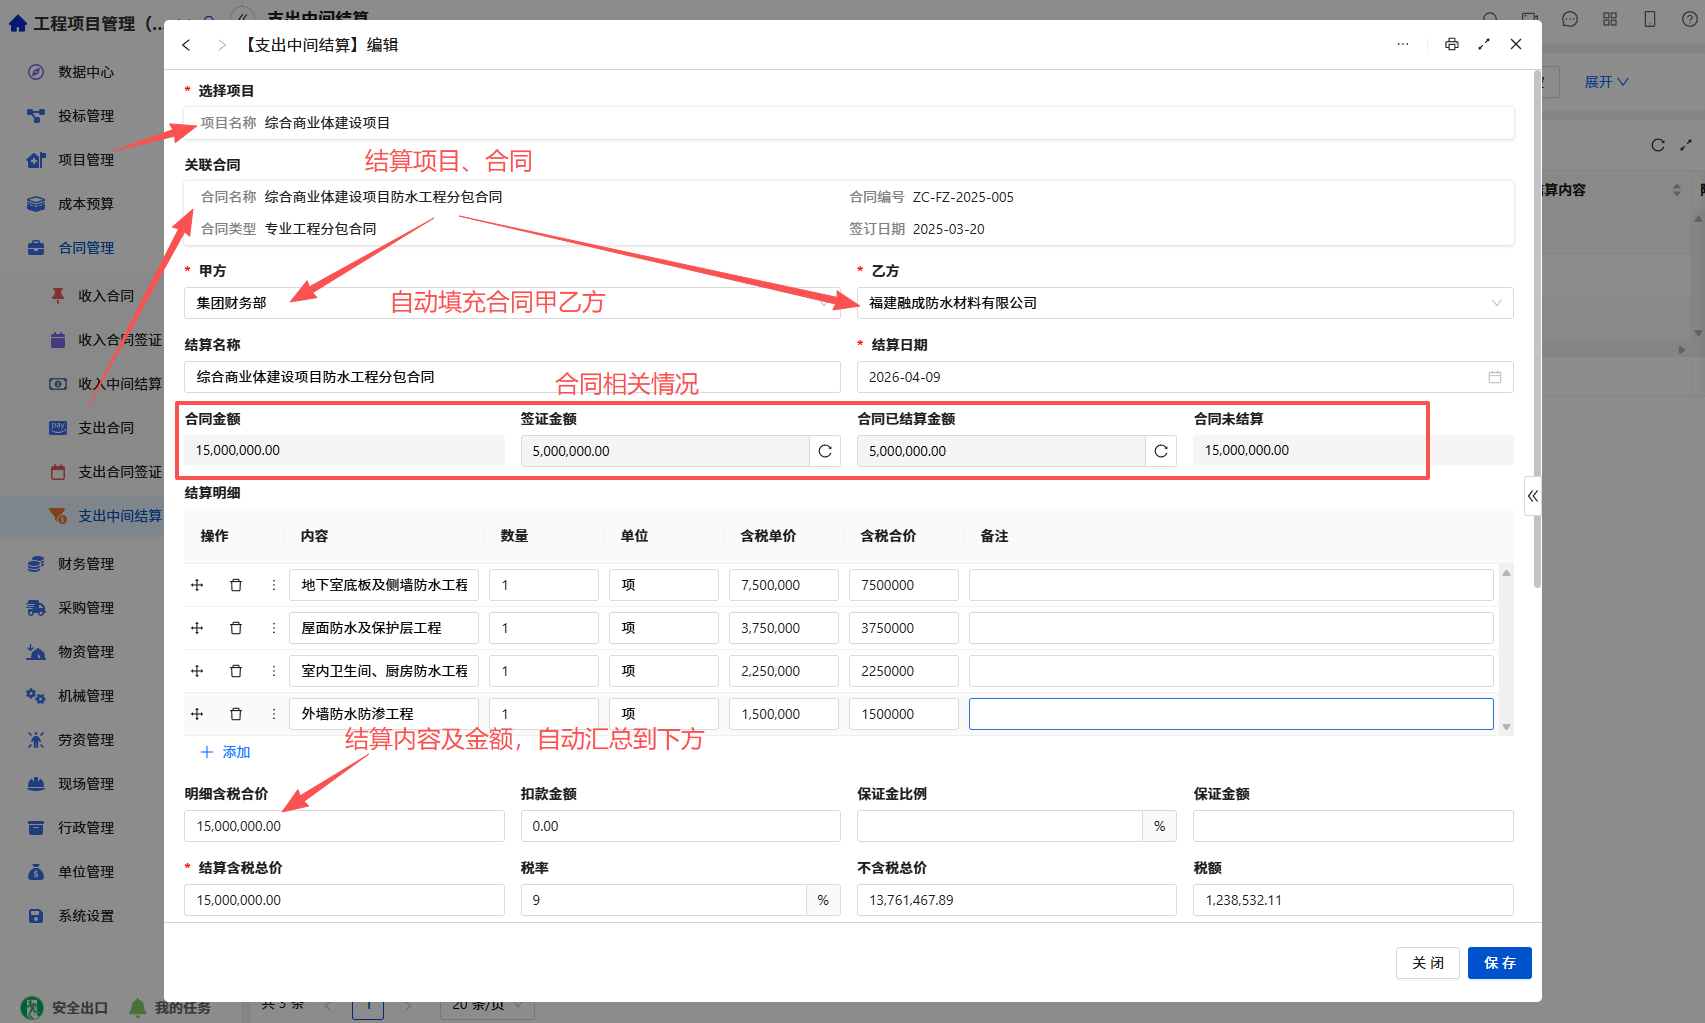Image resolution: width=1705 pixels, height=1023 pixels.
Task: Expand 成本预算 sidebar menu
Action: 85,204
